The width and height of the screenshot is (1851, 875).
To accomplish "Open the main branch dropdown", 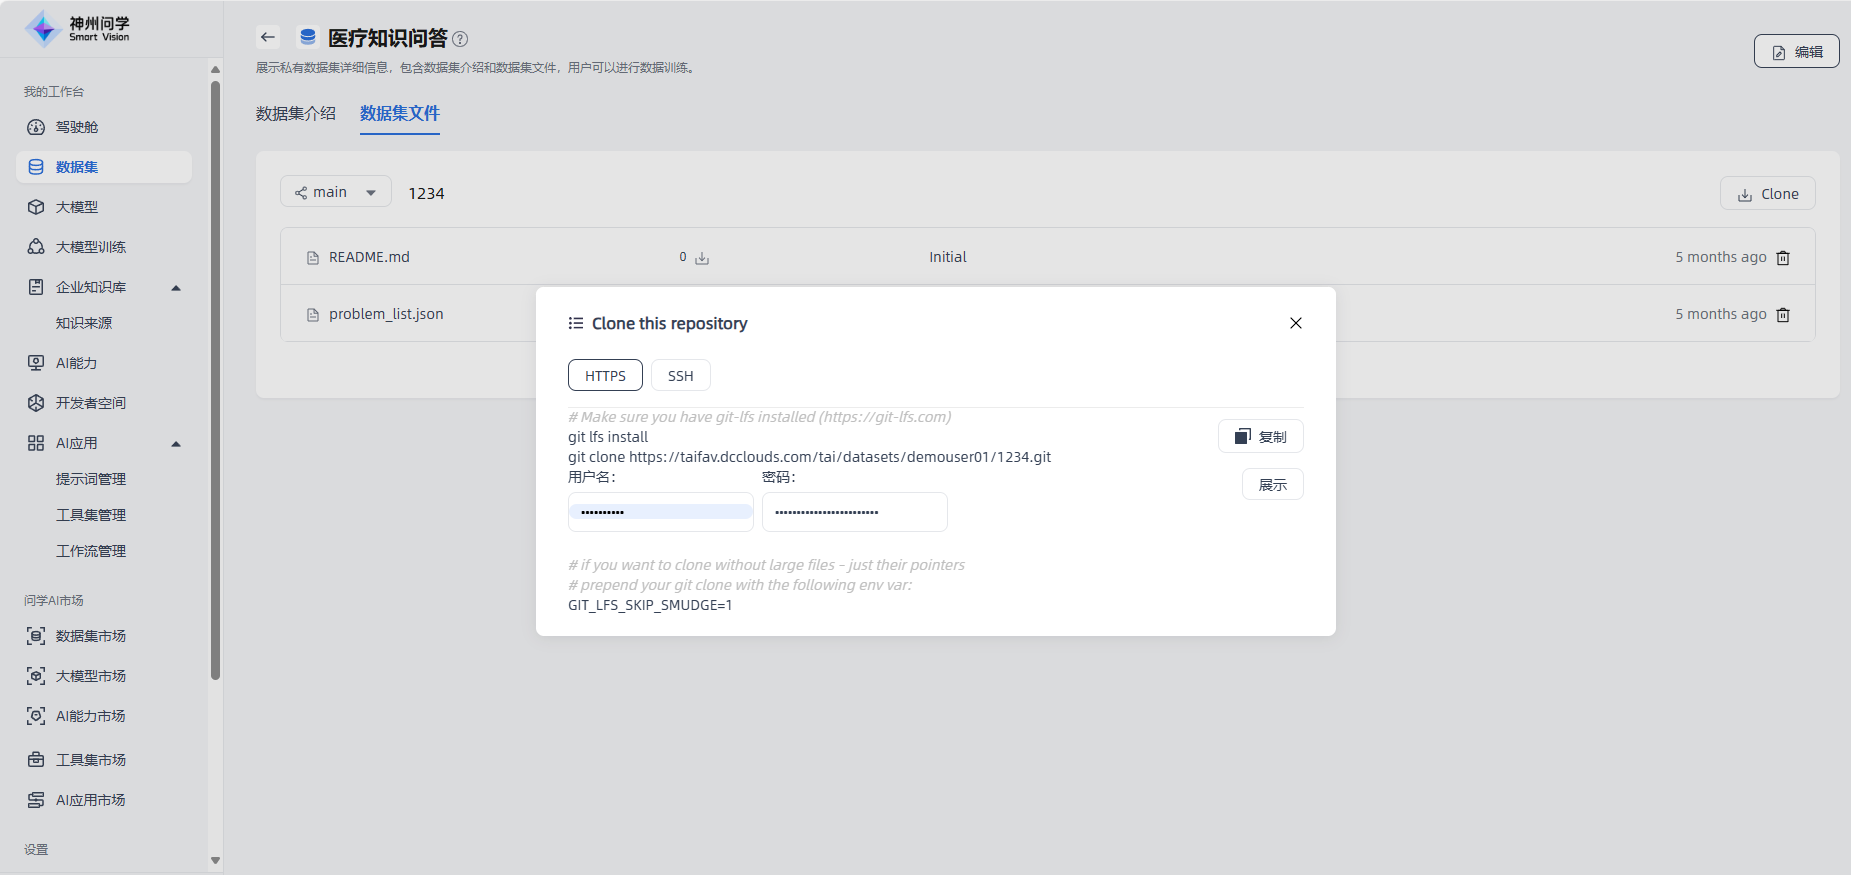I will 335,192.
